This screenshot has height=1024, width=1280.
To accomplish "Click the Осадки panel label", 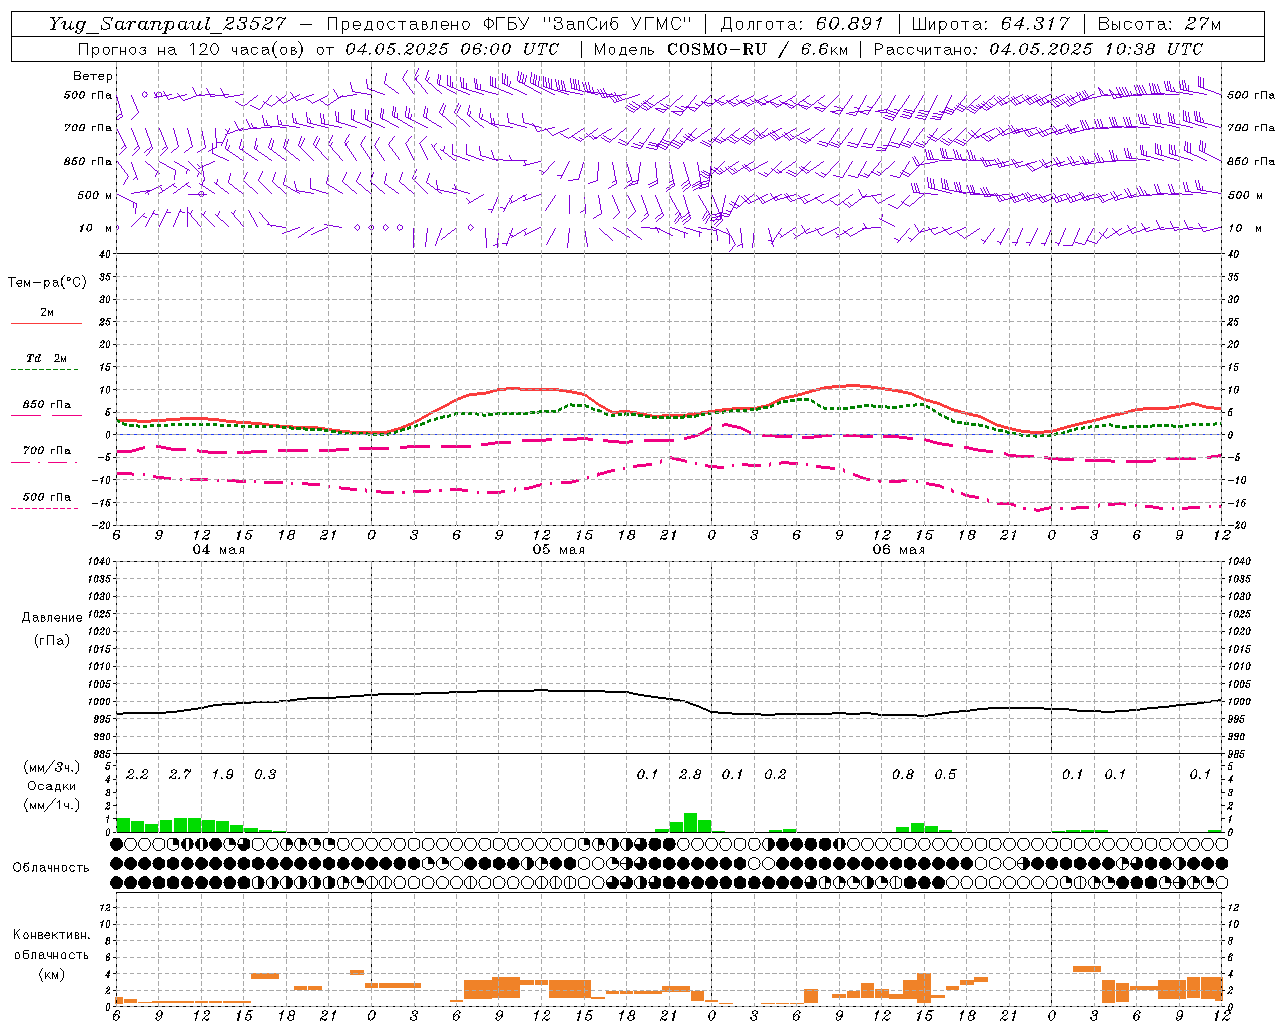I will (x=51, y=786).
